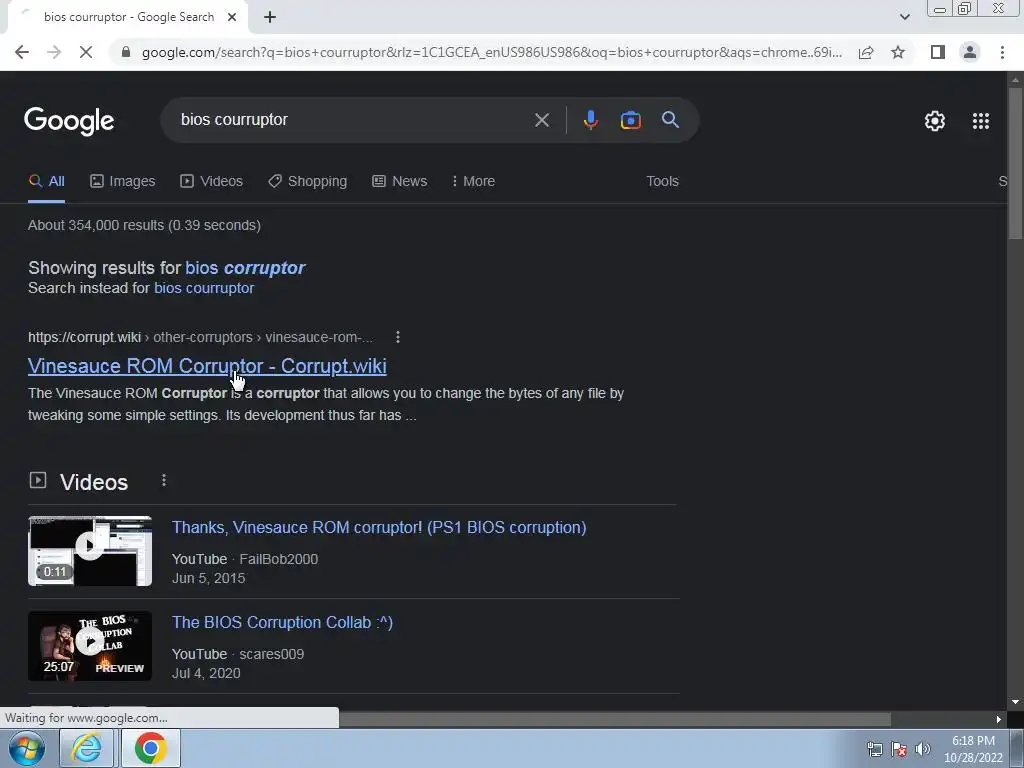Switch to the Videos tab
The image size is (1024, 768).
pyautogui.click(x=212, y=182)
